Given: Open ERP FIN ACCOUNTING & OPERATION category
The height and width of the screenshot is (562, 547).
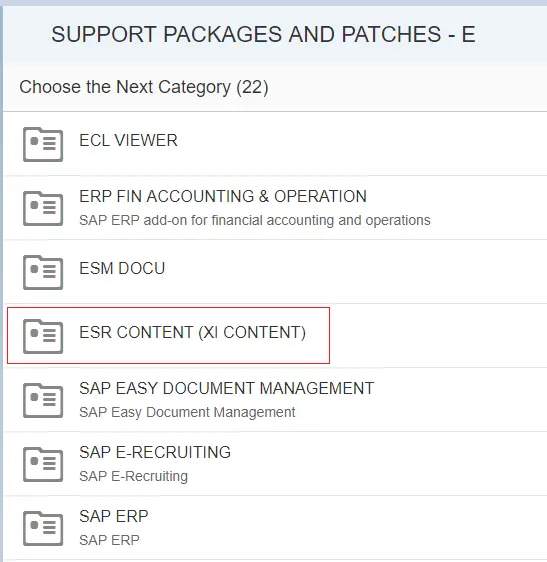Looking at the screenshot, I should click(x=223, y=196).
